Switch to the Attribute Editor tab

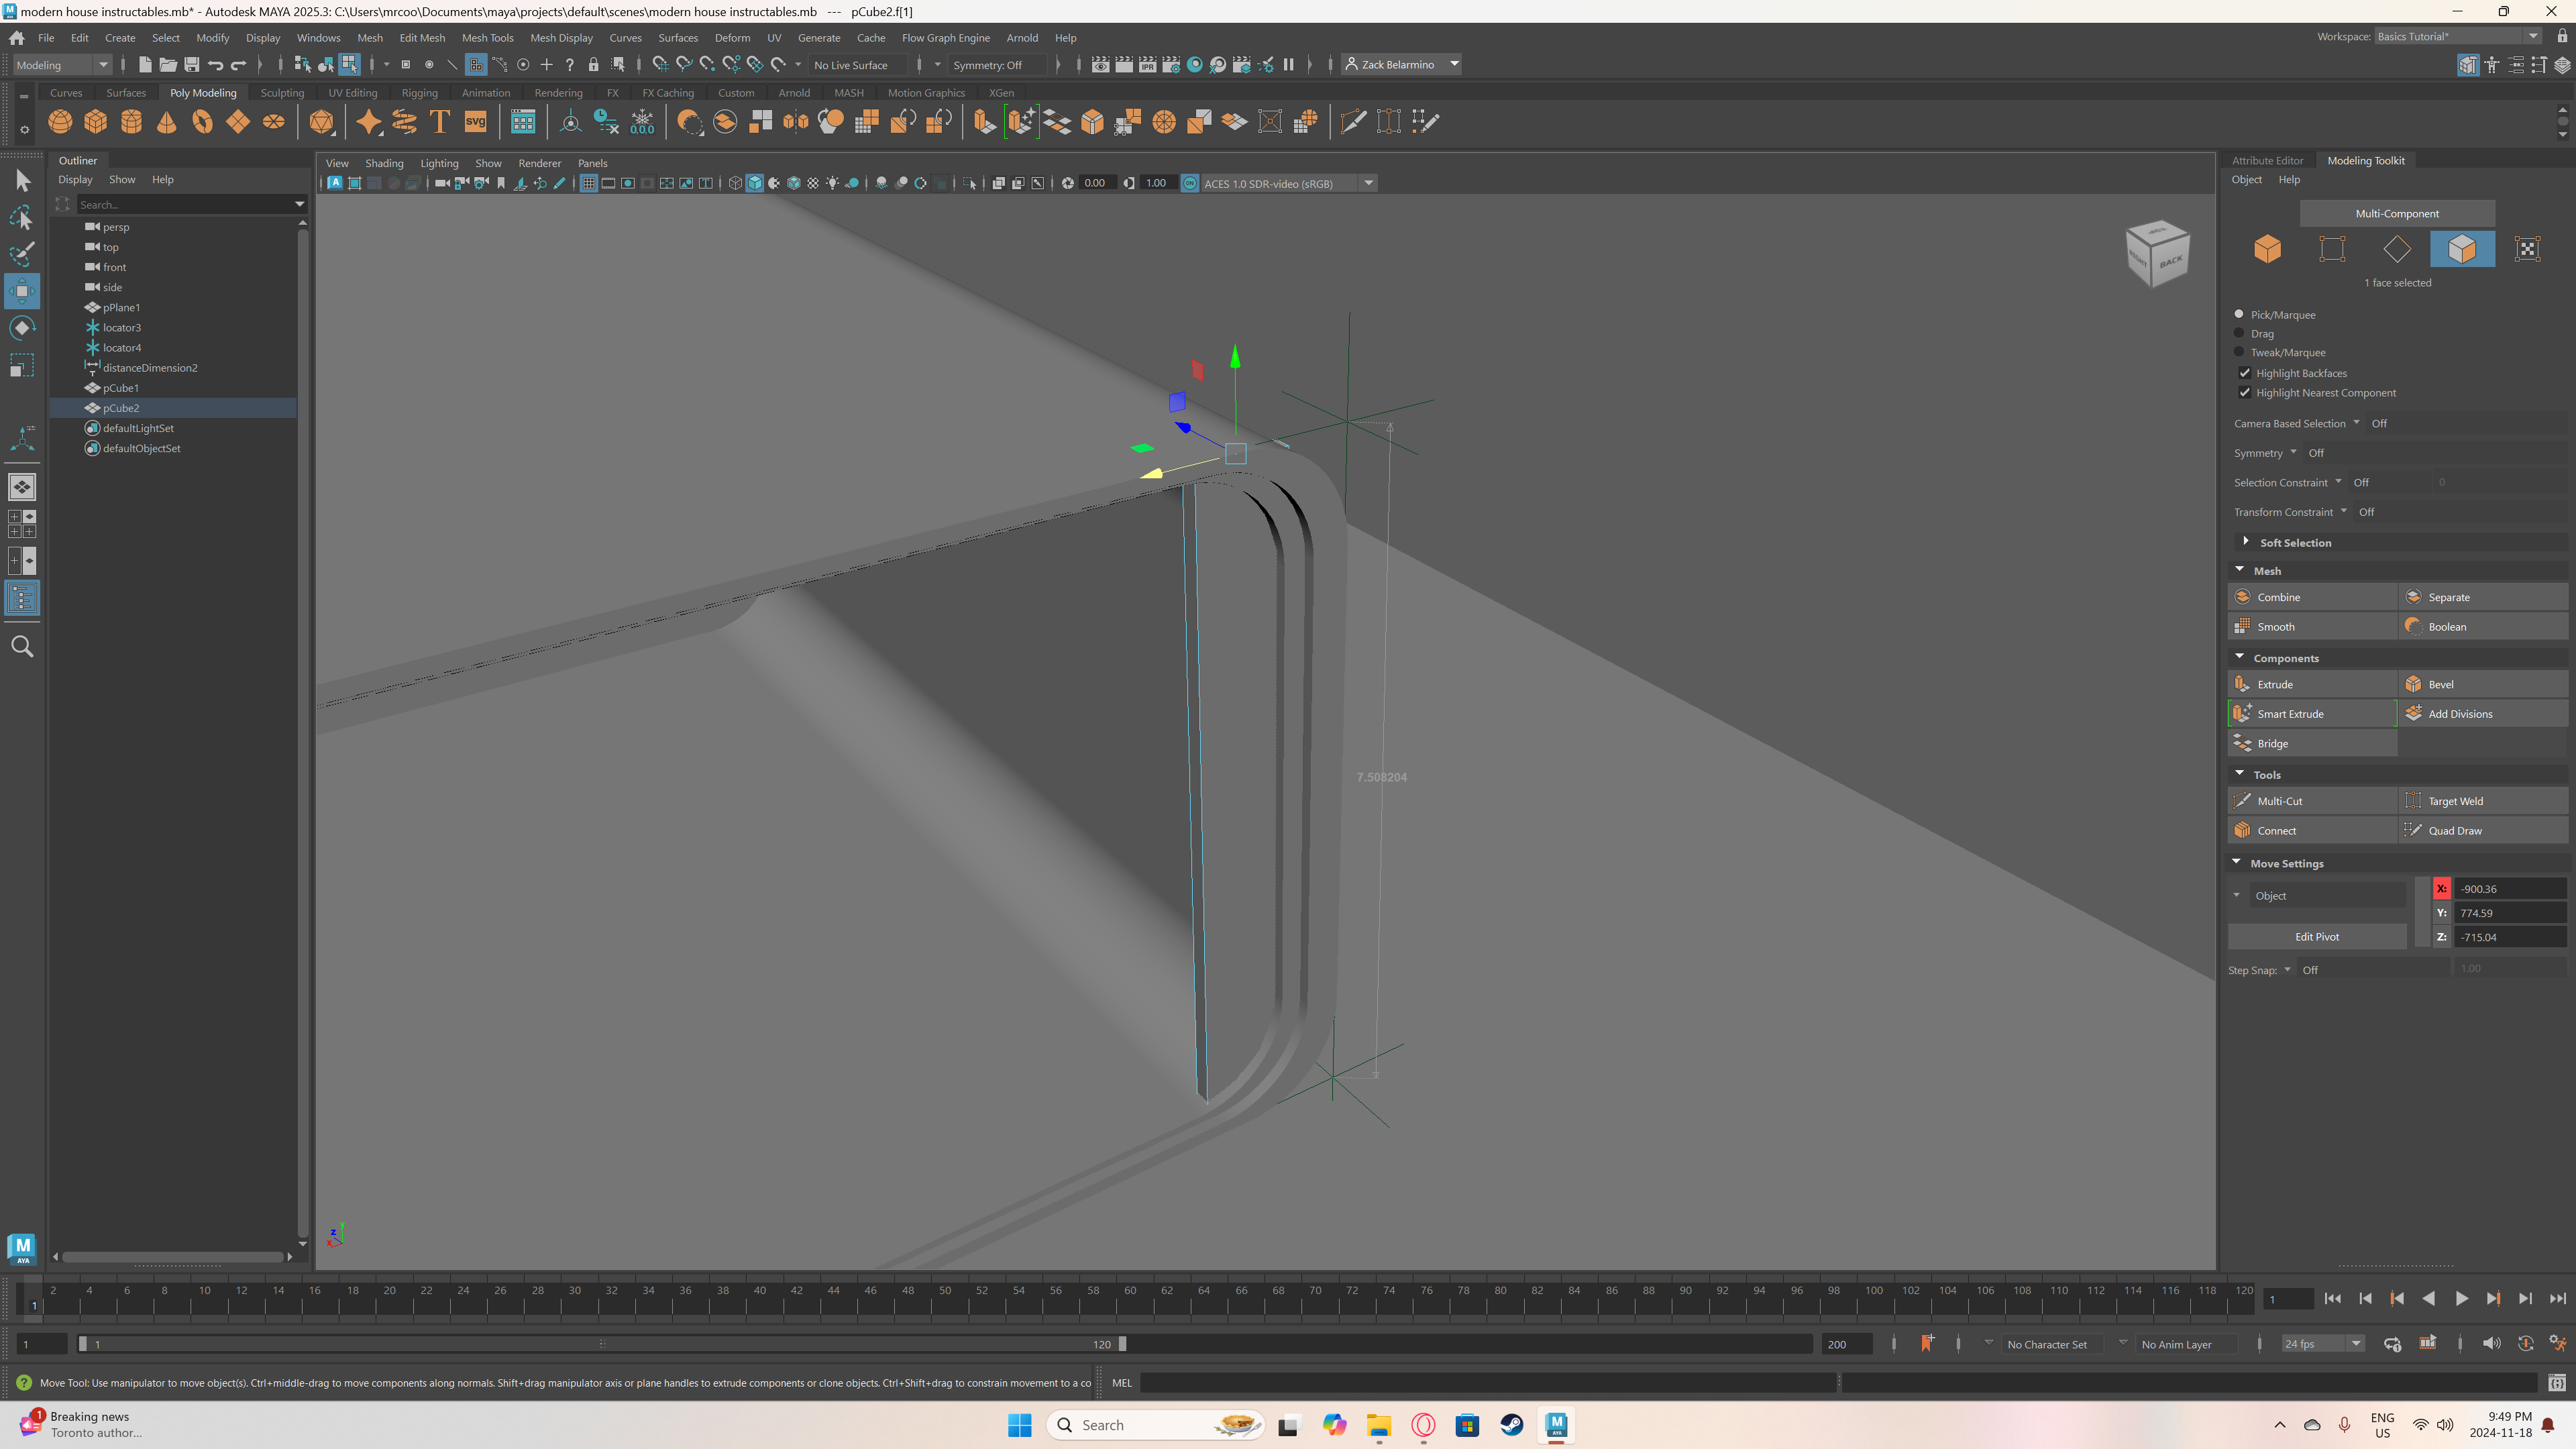coord(2267,160)
